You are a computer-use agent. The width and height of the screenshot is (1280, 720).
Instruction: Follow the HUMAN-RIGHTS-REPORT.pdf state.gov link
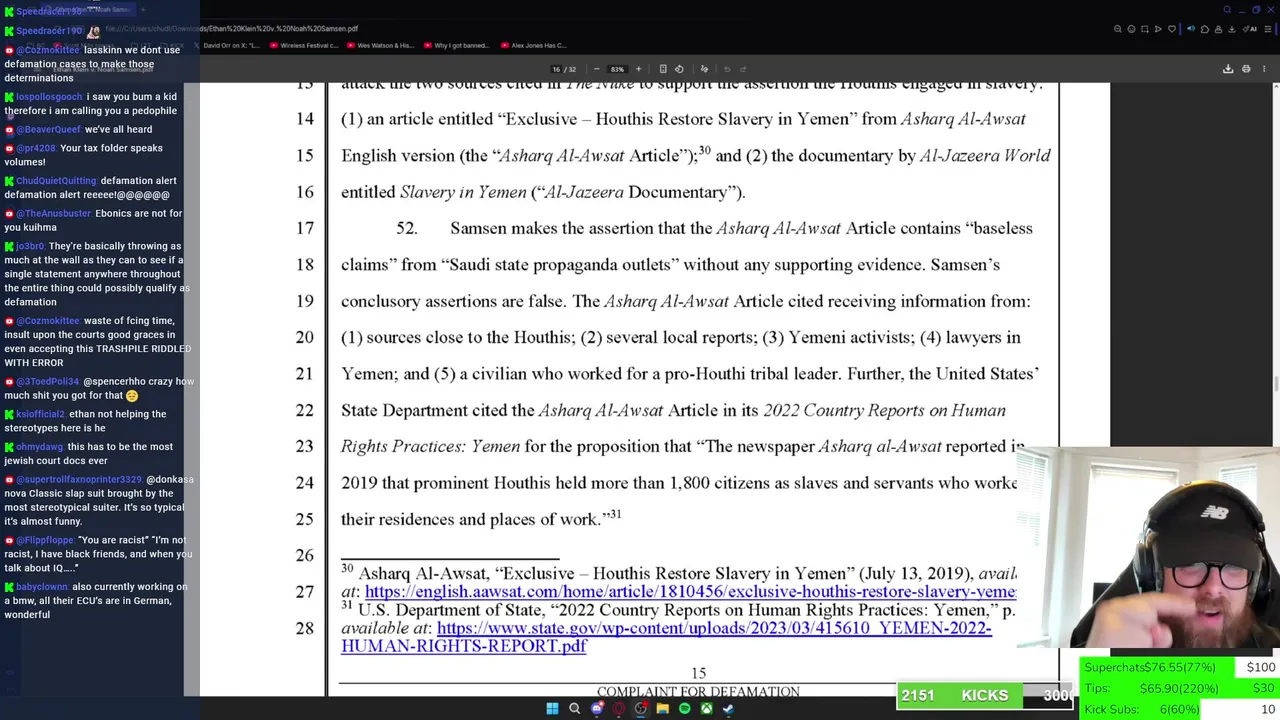point(666,637)
